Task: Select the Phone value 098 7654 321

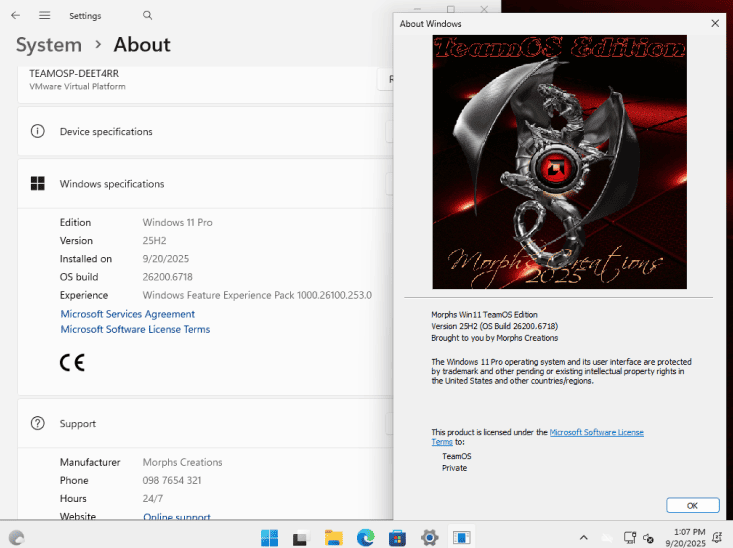Action: click(172, 481)
